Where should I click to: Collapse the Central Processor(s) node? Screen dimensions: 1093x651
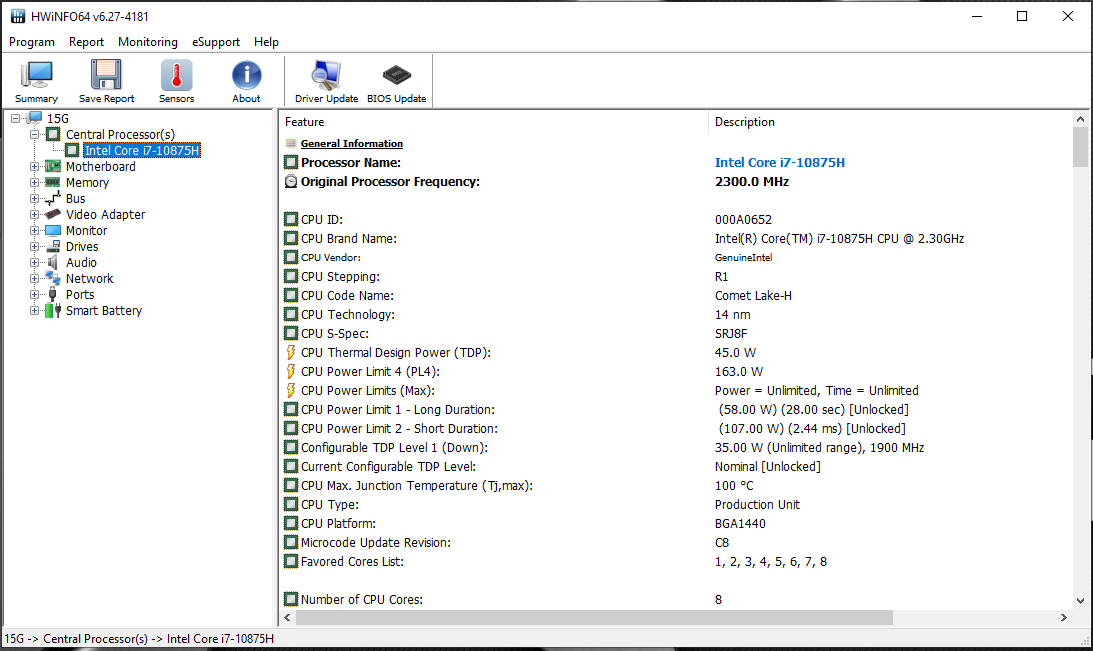click(35, 135)
